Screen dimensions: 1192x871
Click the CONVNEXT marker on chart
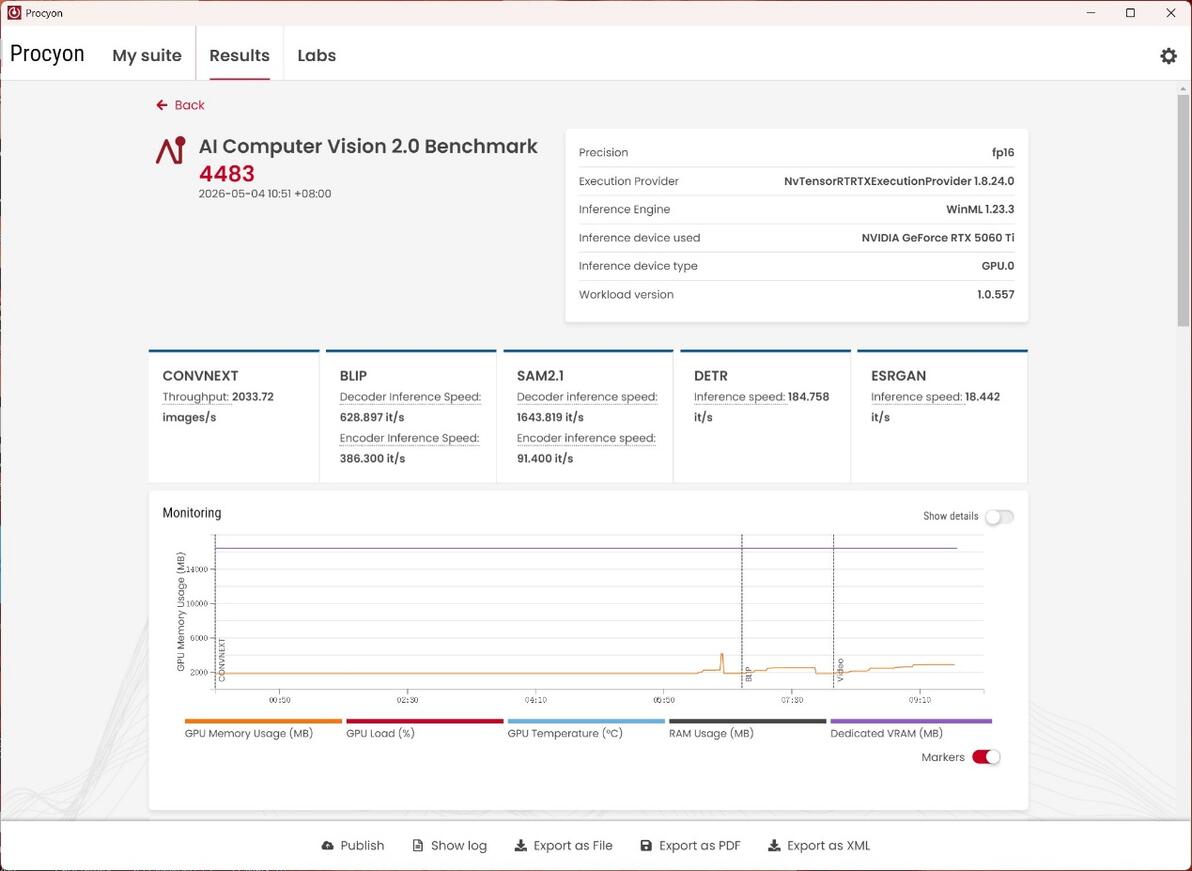click(x=221, y=658)
